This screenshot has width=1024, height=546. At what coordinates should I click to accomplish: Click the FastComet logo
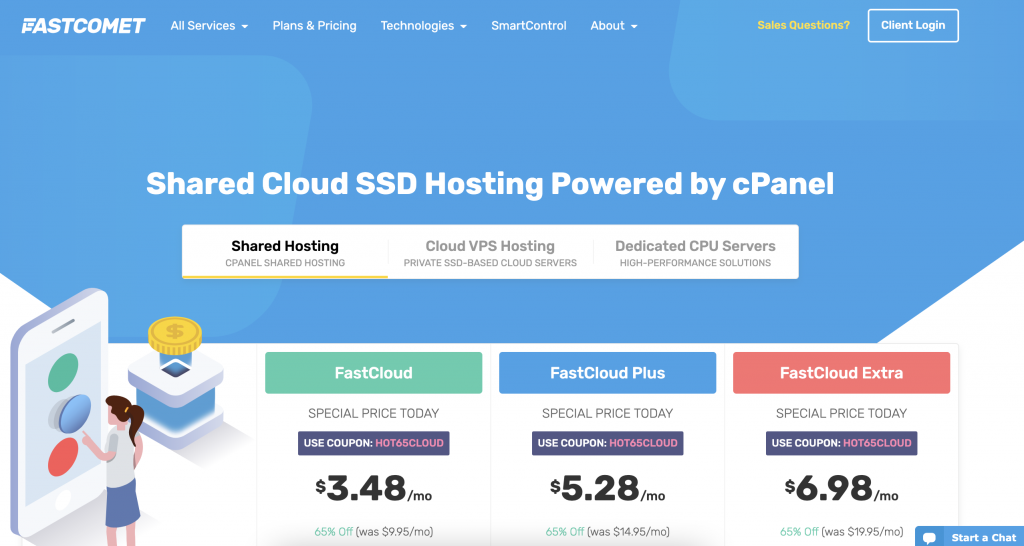(83, 25)
